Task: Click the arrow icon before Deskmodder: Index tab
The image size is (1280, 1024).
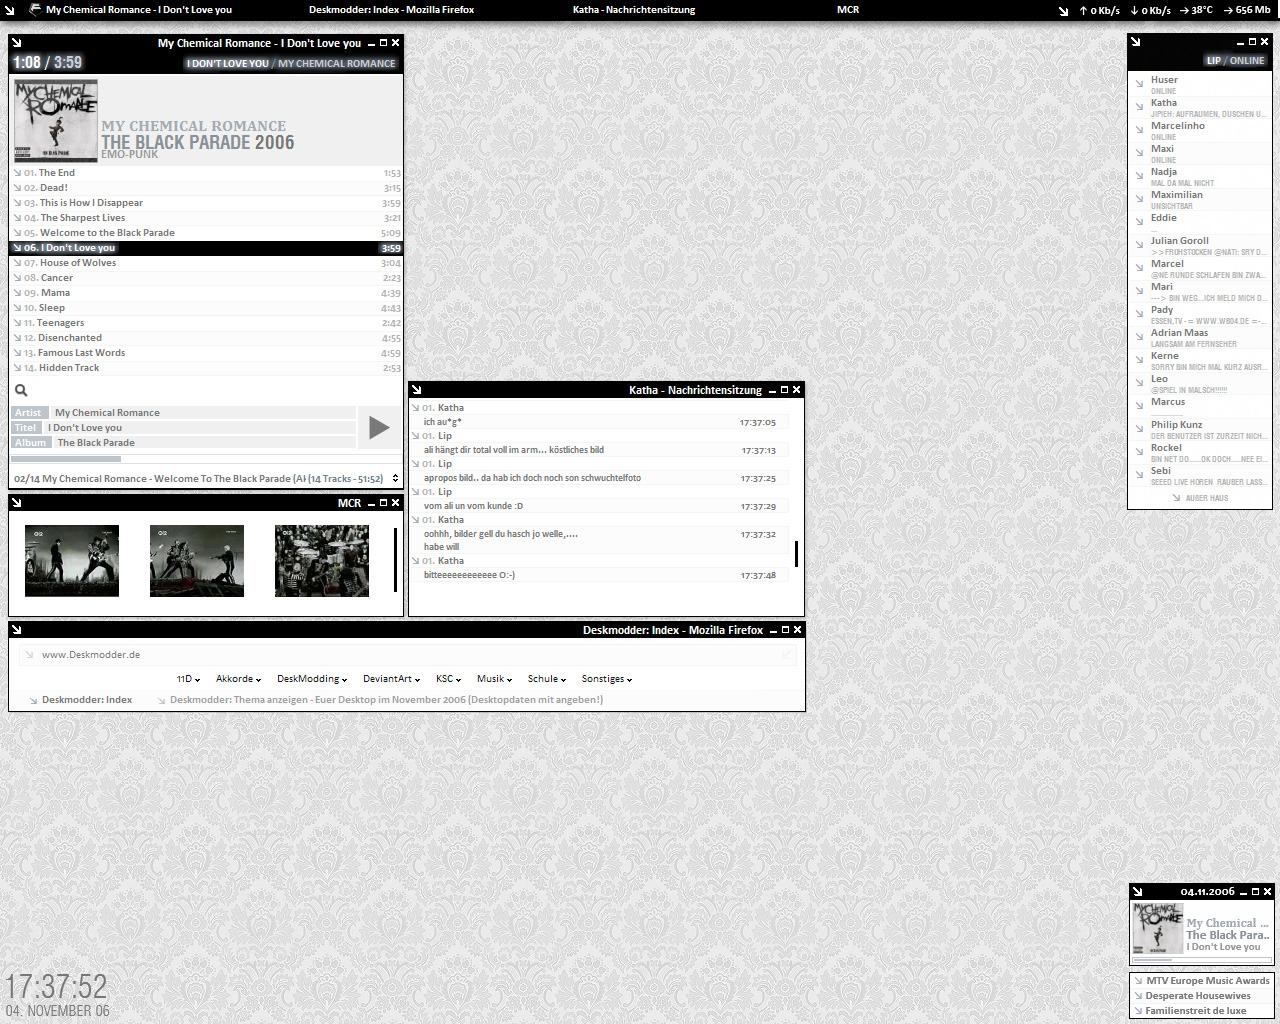Action: (x=33, y=701)
